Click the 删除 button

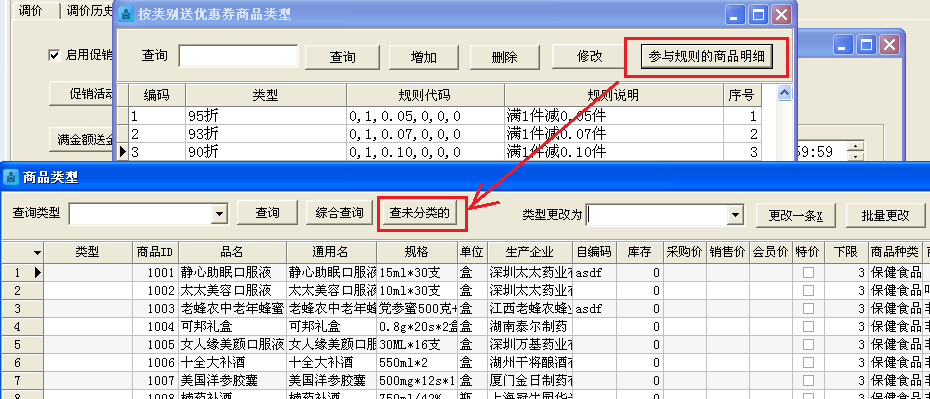click(x=505, y=57)
